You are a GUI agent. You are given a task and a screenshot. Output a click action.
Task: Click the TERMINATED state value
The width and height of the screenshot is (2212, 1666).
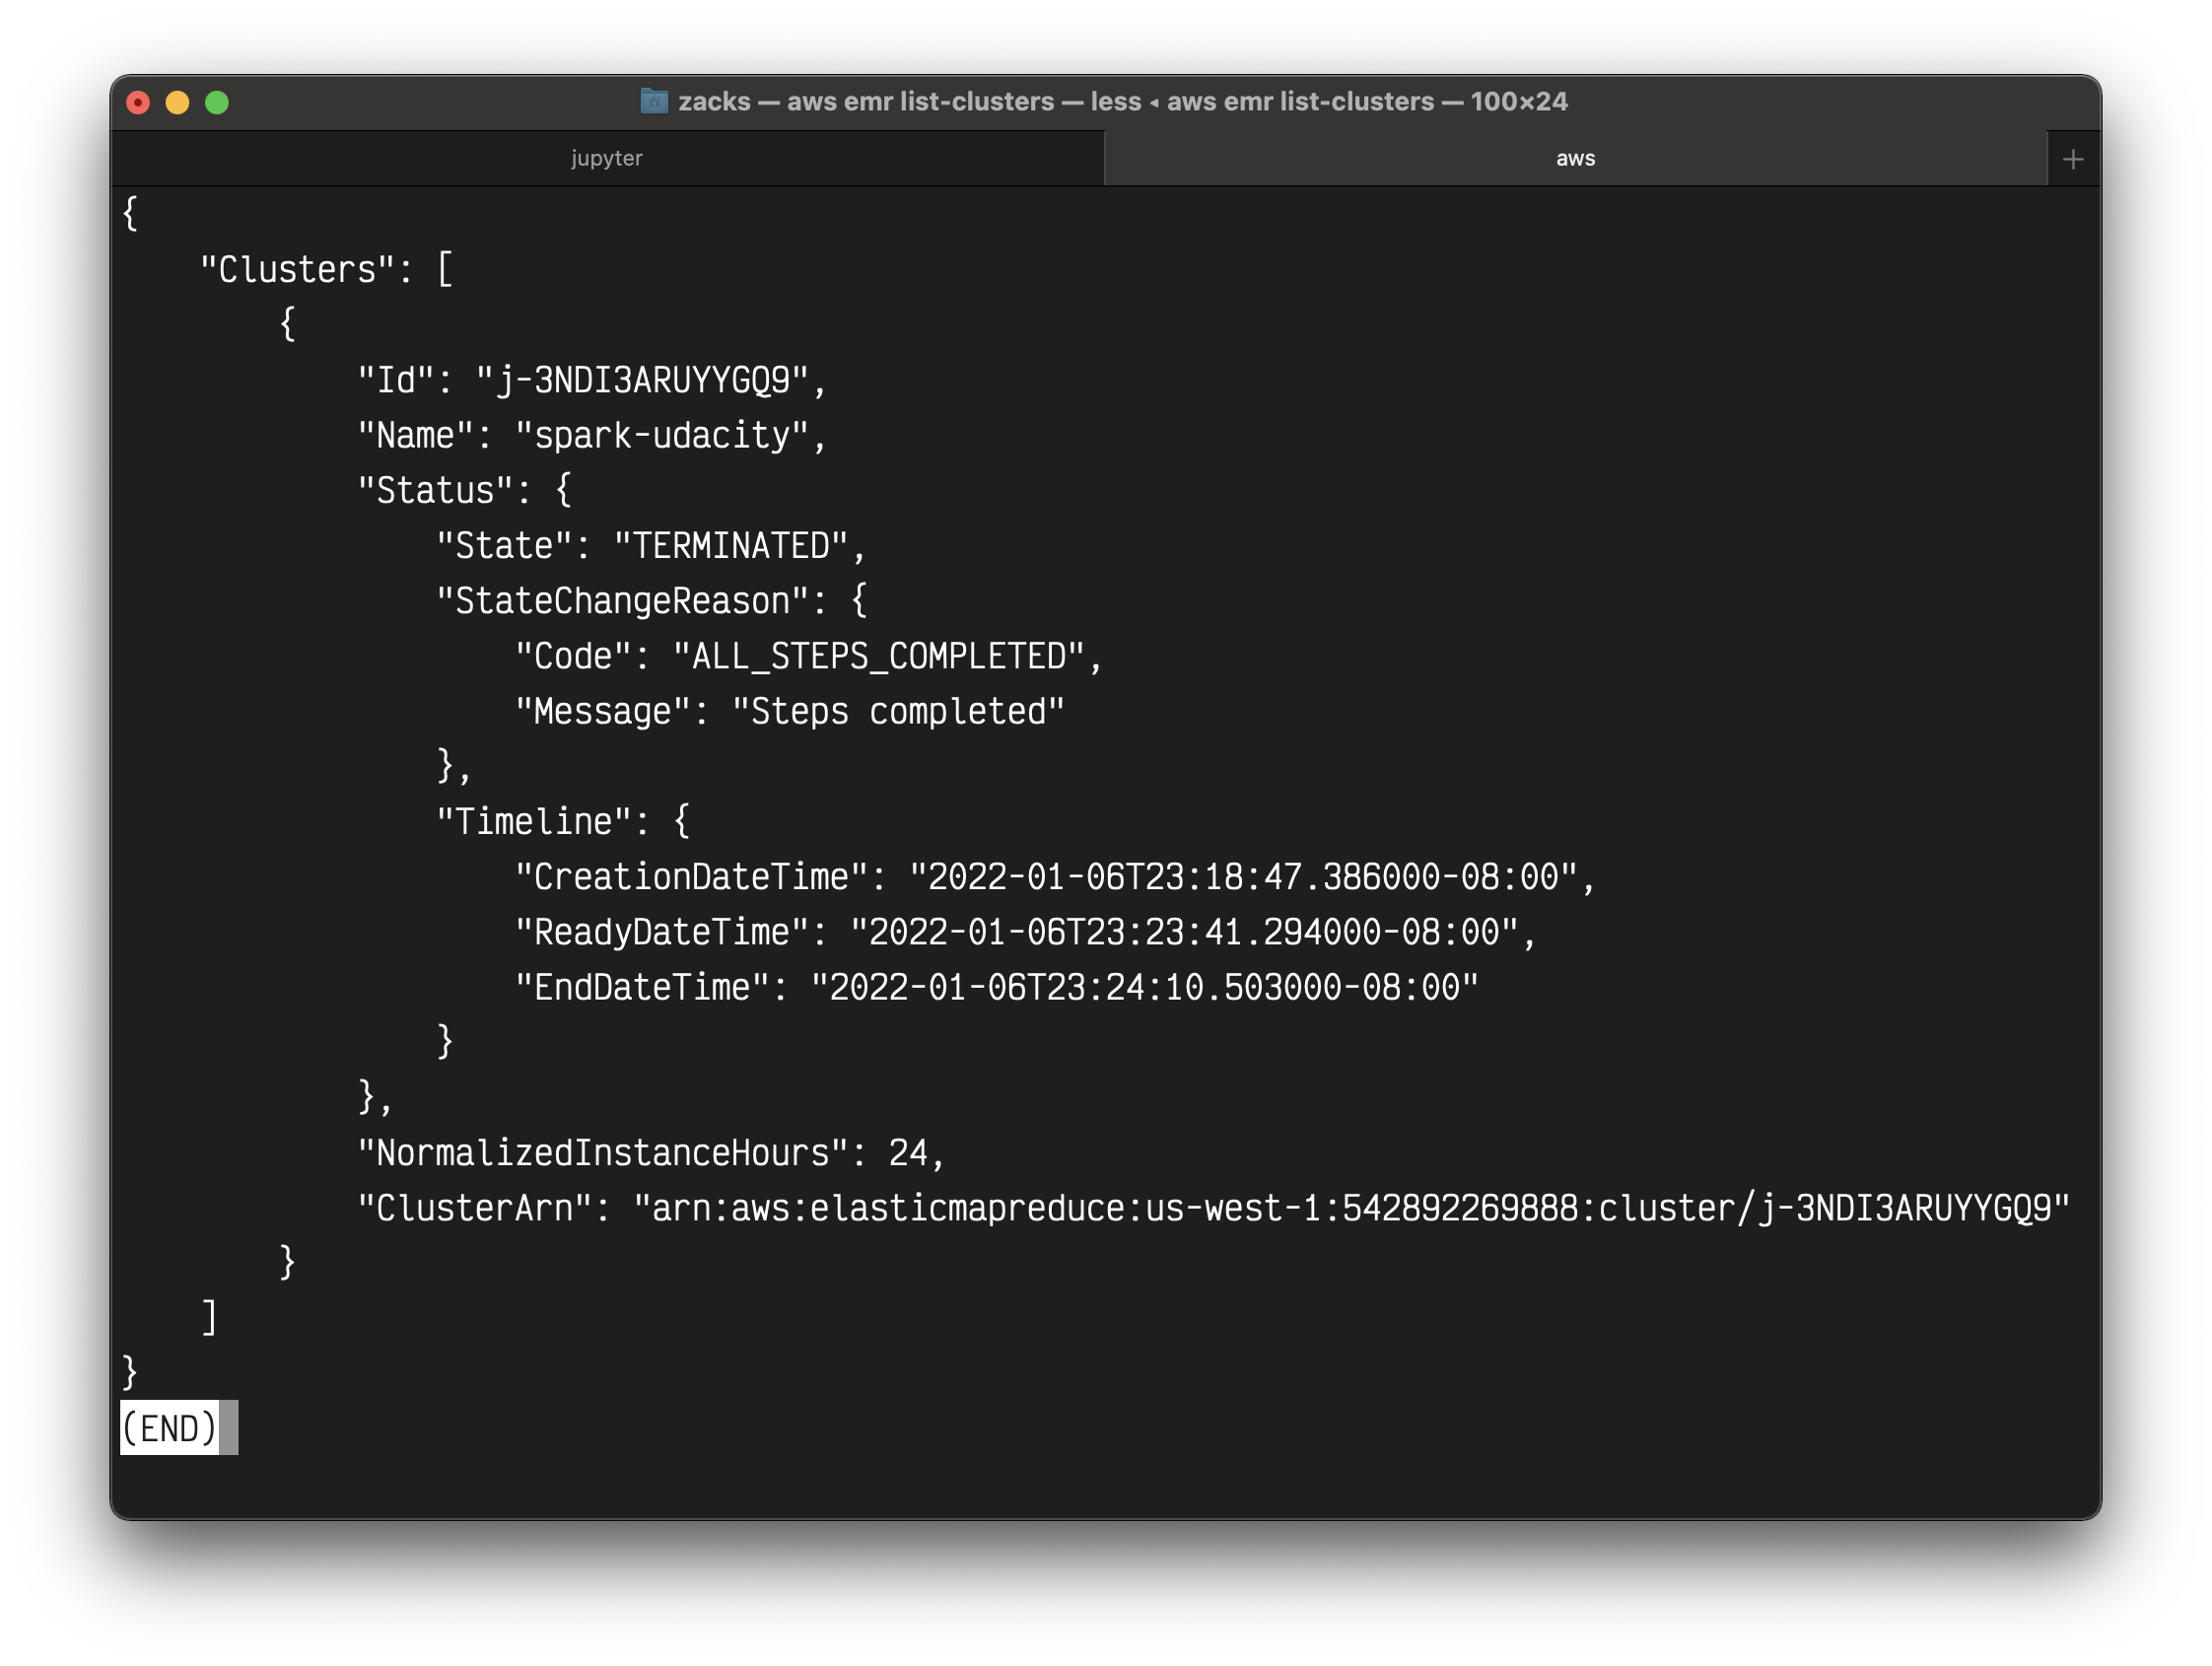pos(738,547)
